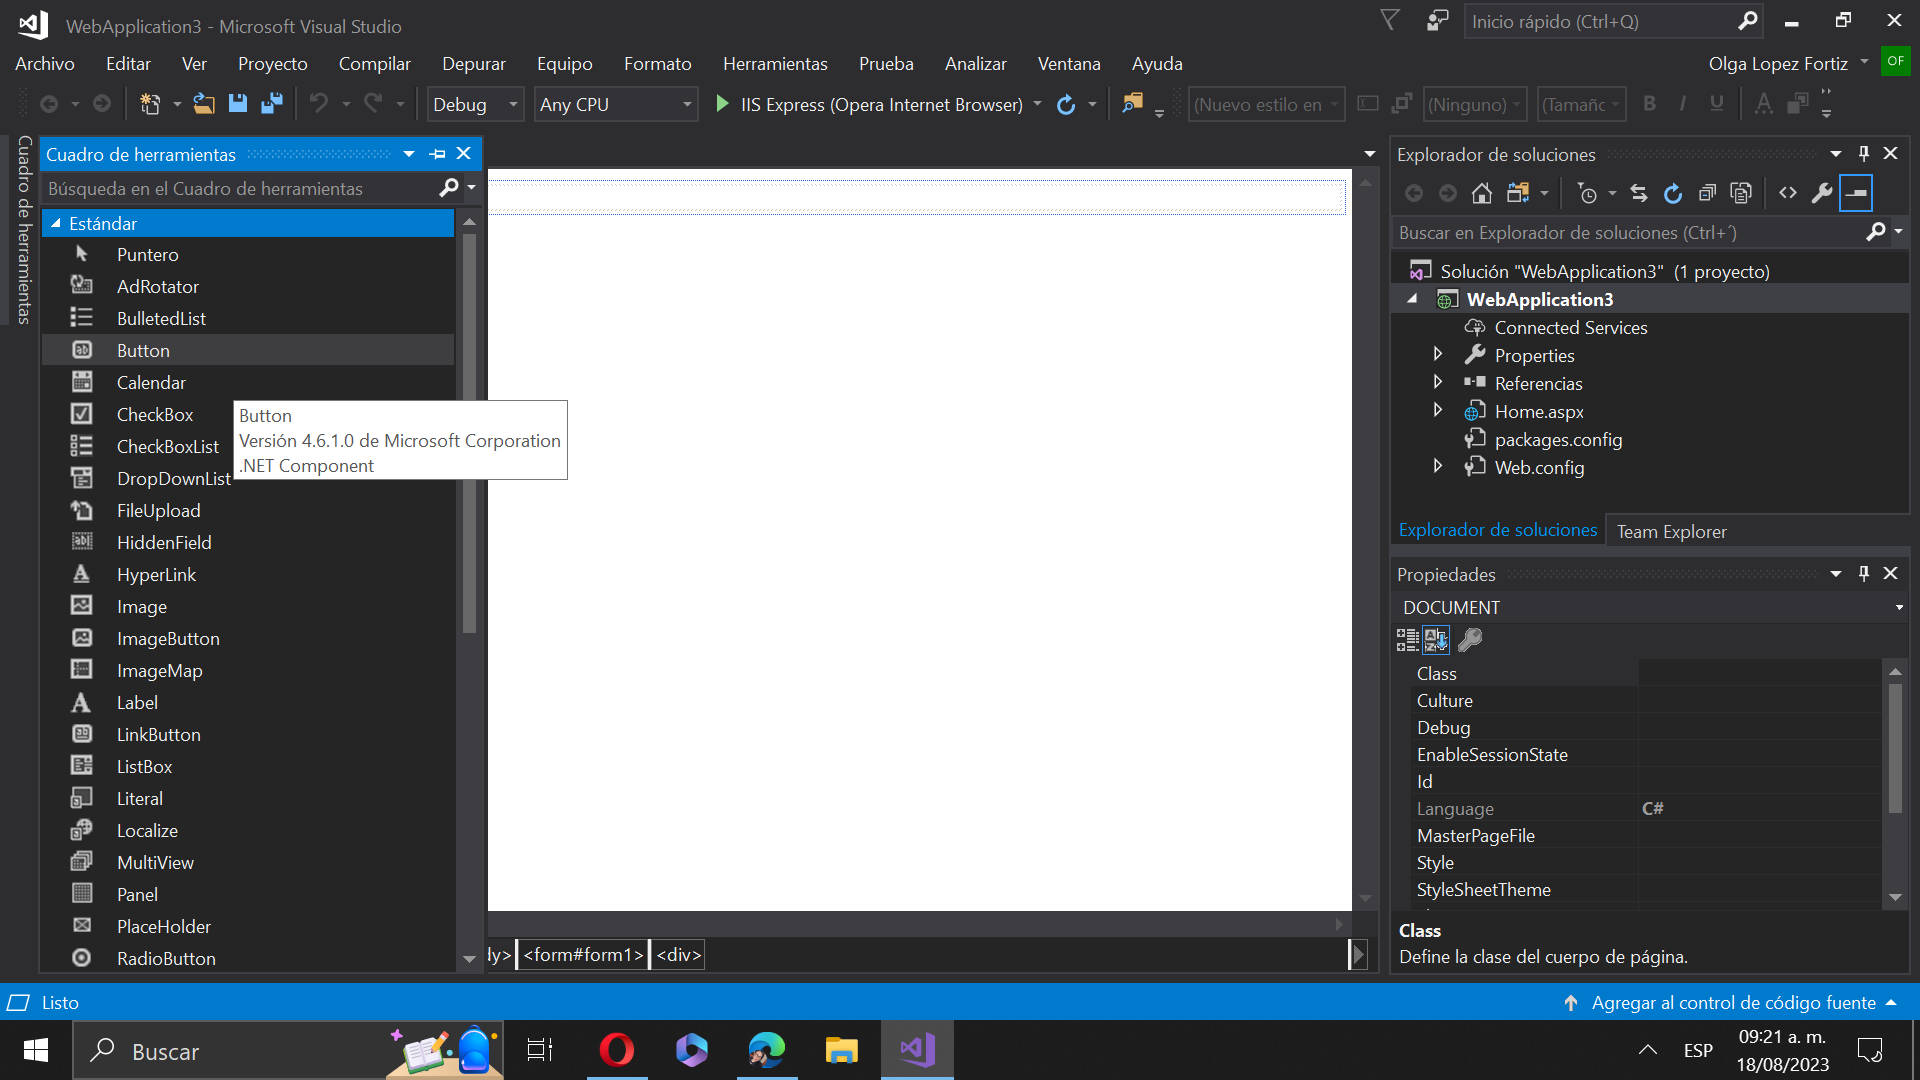Screen dimensions: 1920x1080
Task: Click the Property Pages wrench in Propiedades panel
Action: pyautogui.click(x=1470, y=640)
